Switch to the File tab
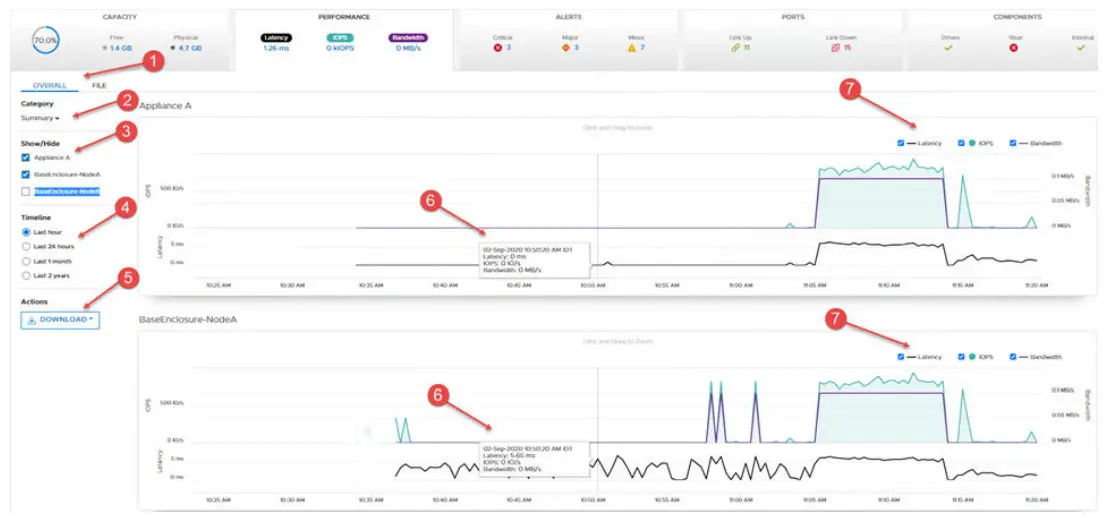 [x=99, y=85]
